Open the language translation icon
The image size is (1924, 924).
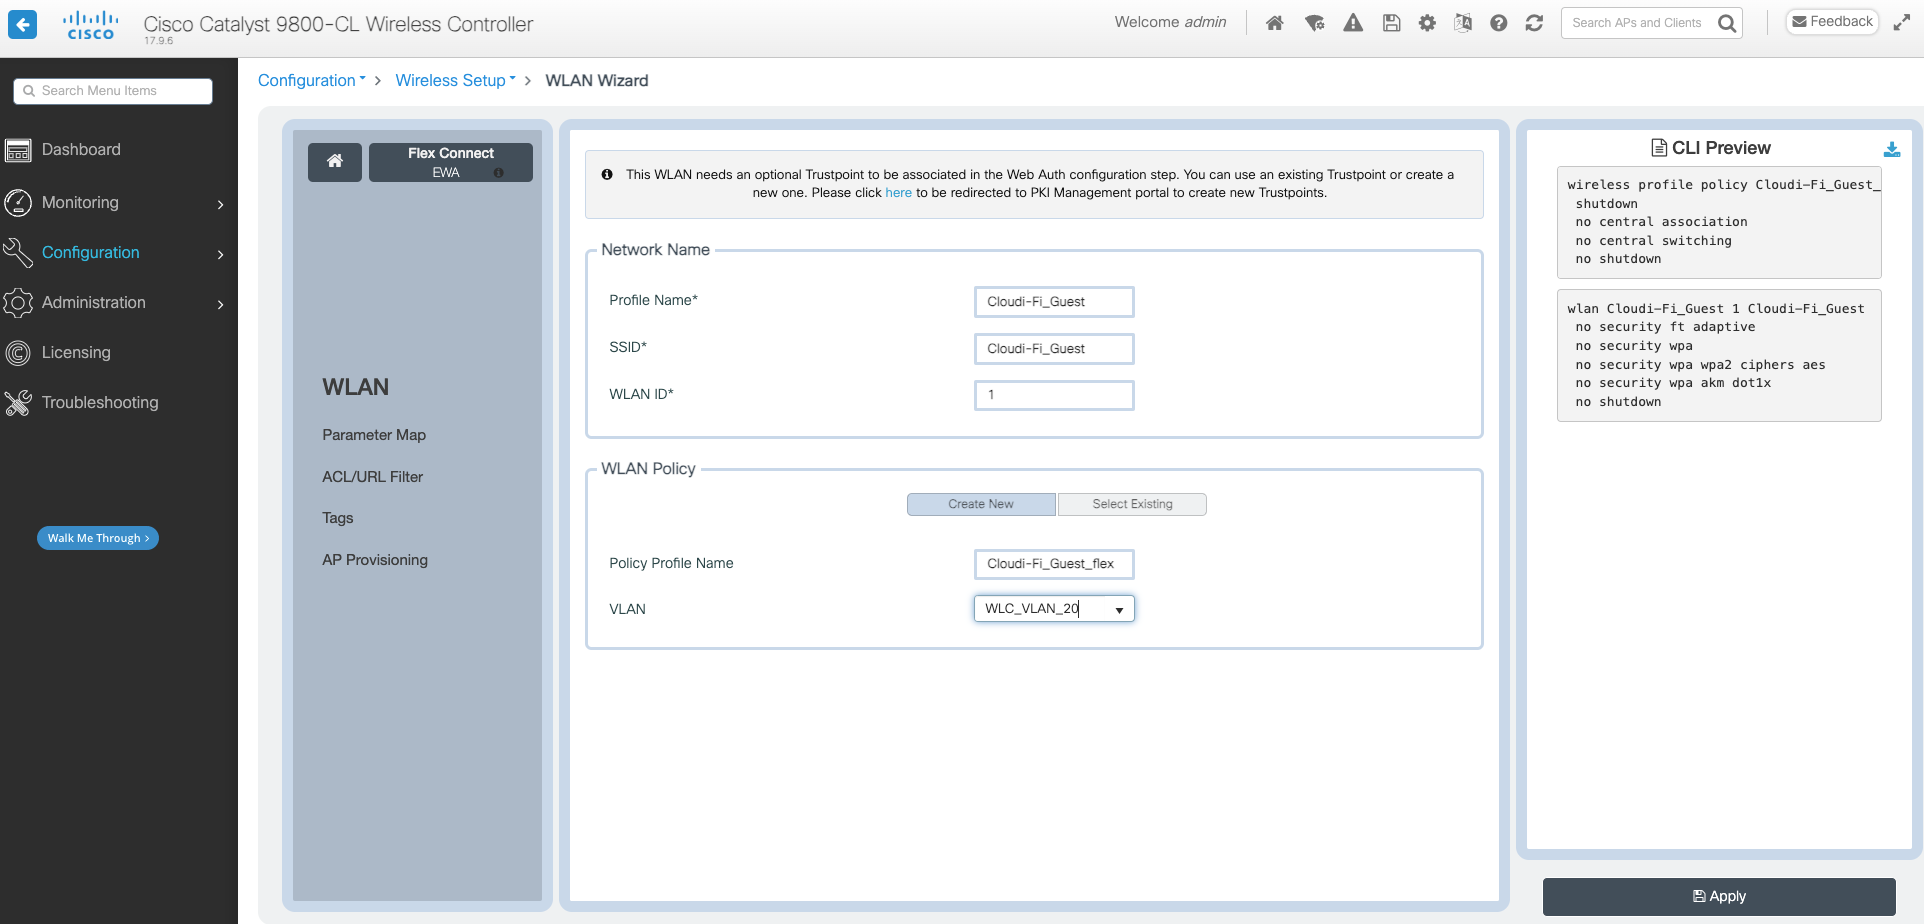point(1463,22)
